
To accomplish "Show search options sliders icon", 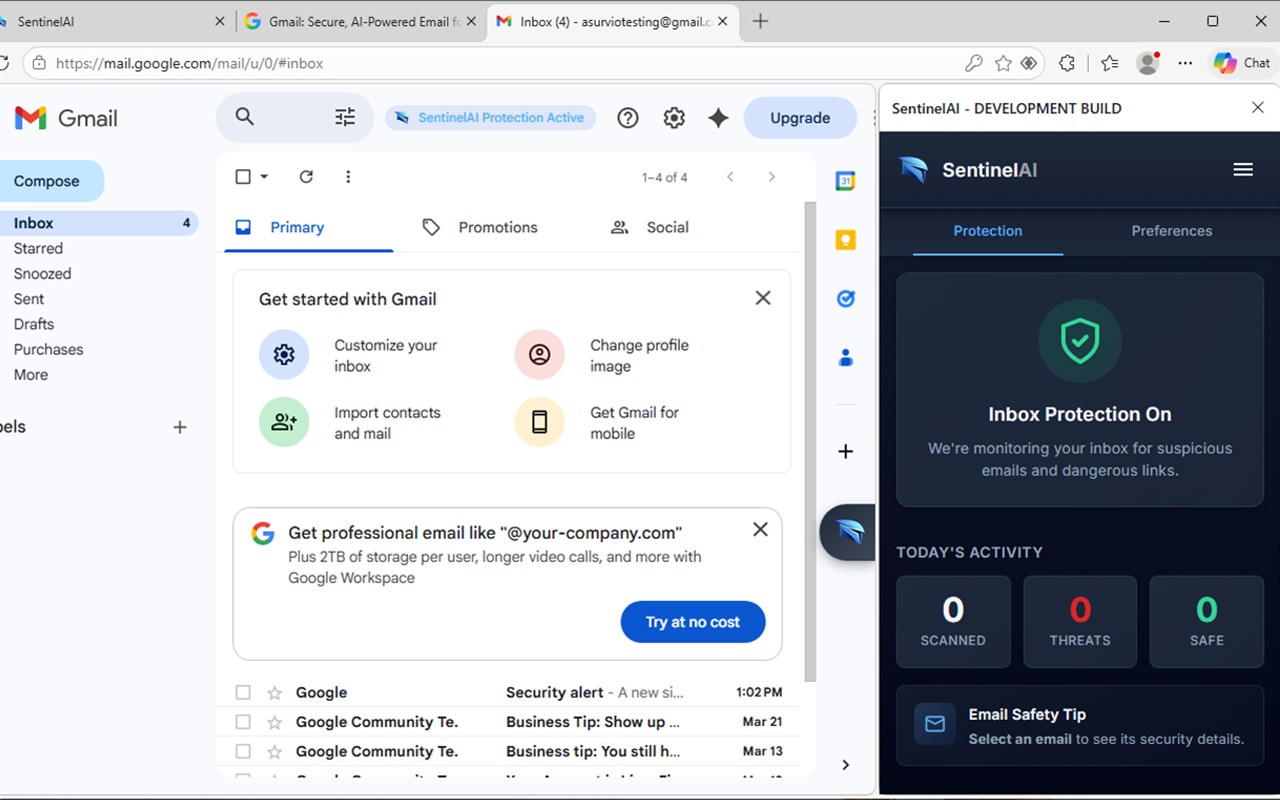I will point(345,117).
